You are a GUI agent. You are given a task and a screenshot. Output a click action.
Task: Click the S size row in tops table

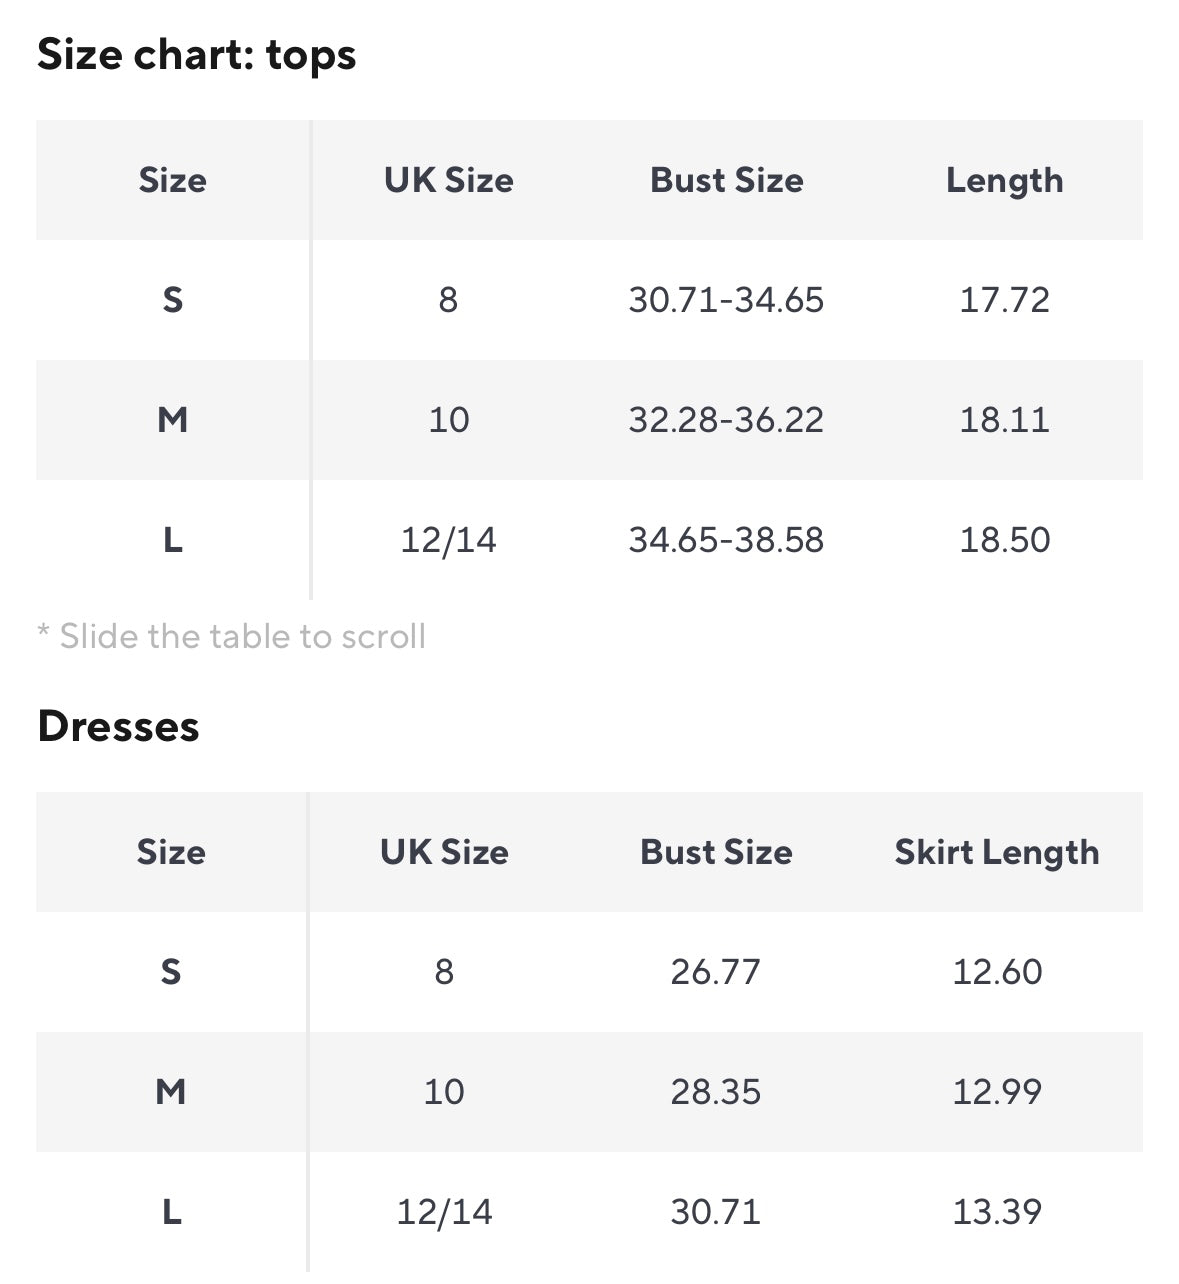point(173,300)
